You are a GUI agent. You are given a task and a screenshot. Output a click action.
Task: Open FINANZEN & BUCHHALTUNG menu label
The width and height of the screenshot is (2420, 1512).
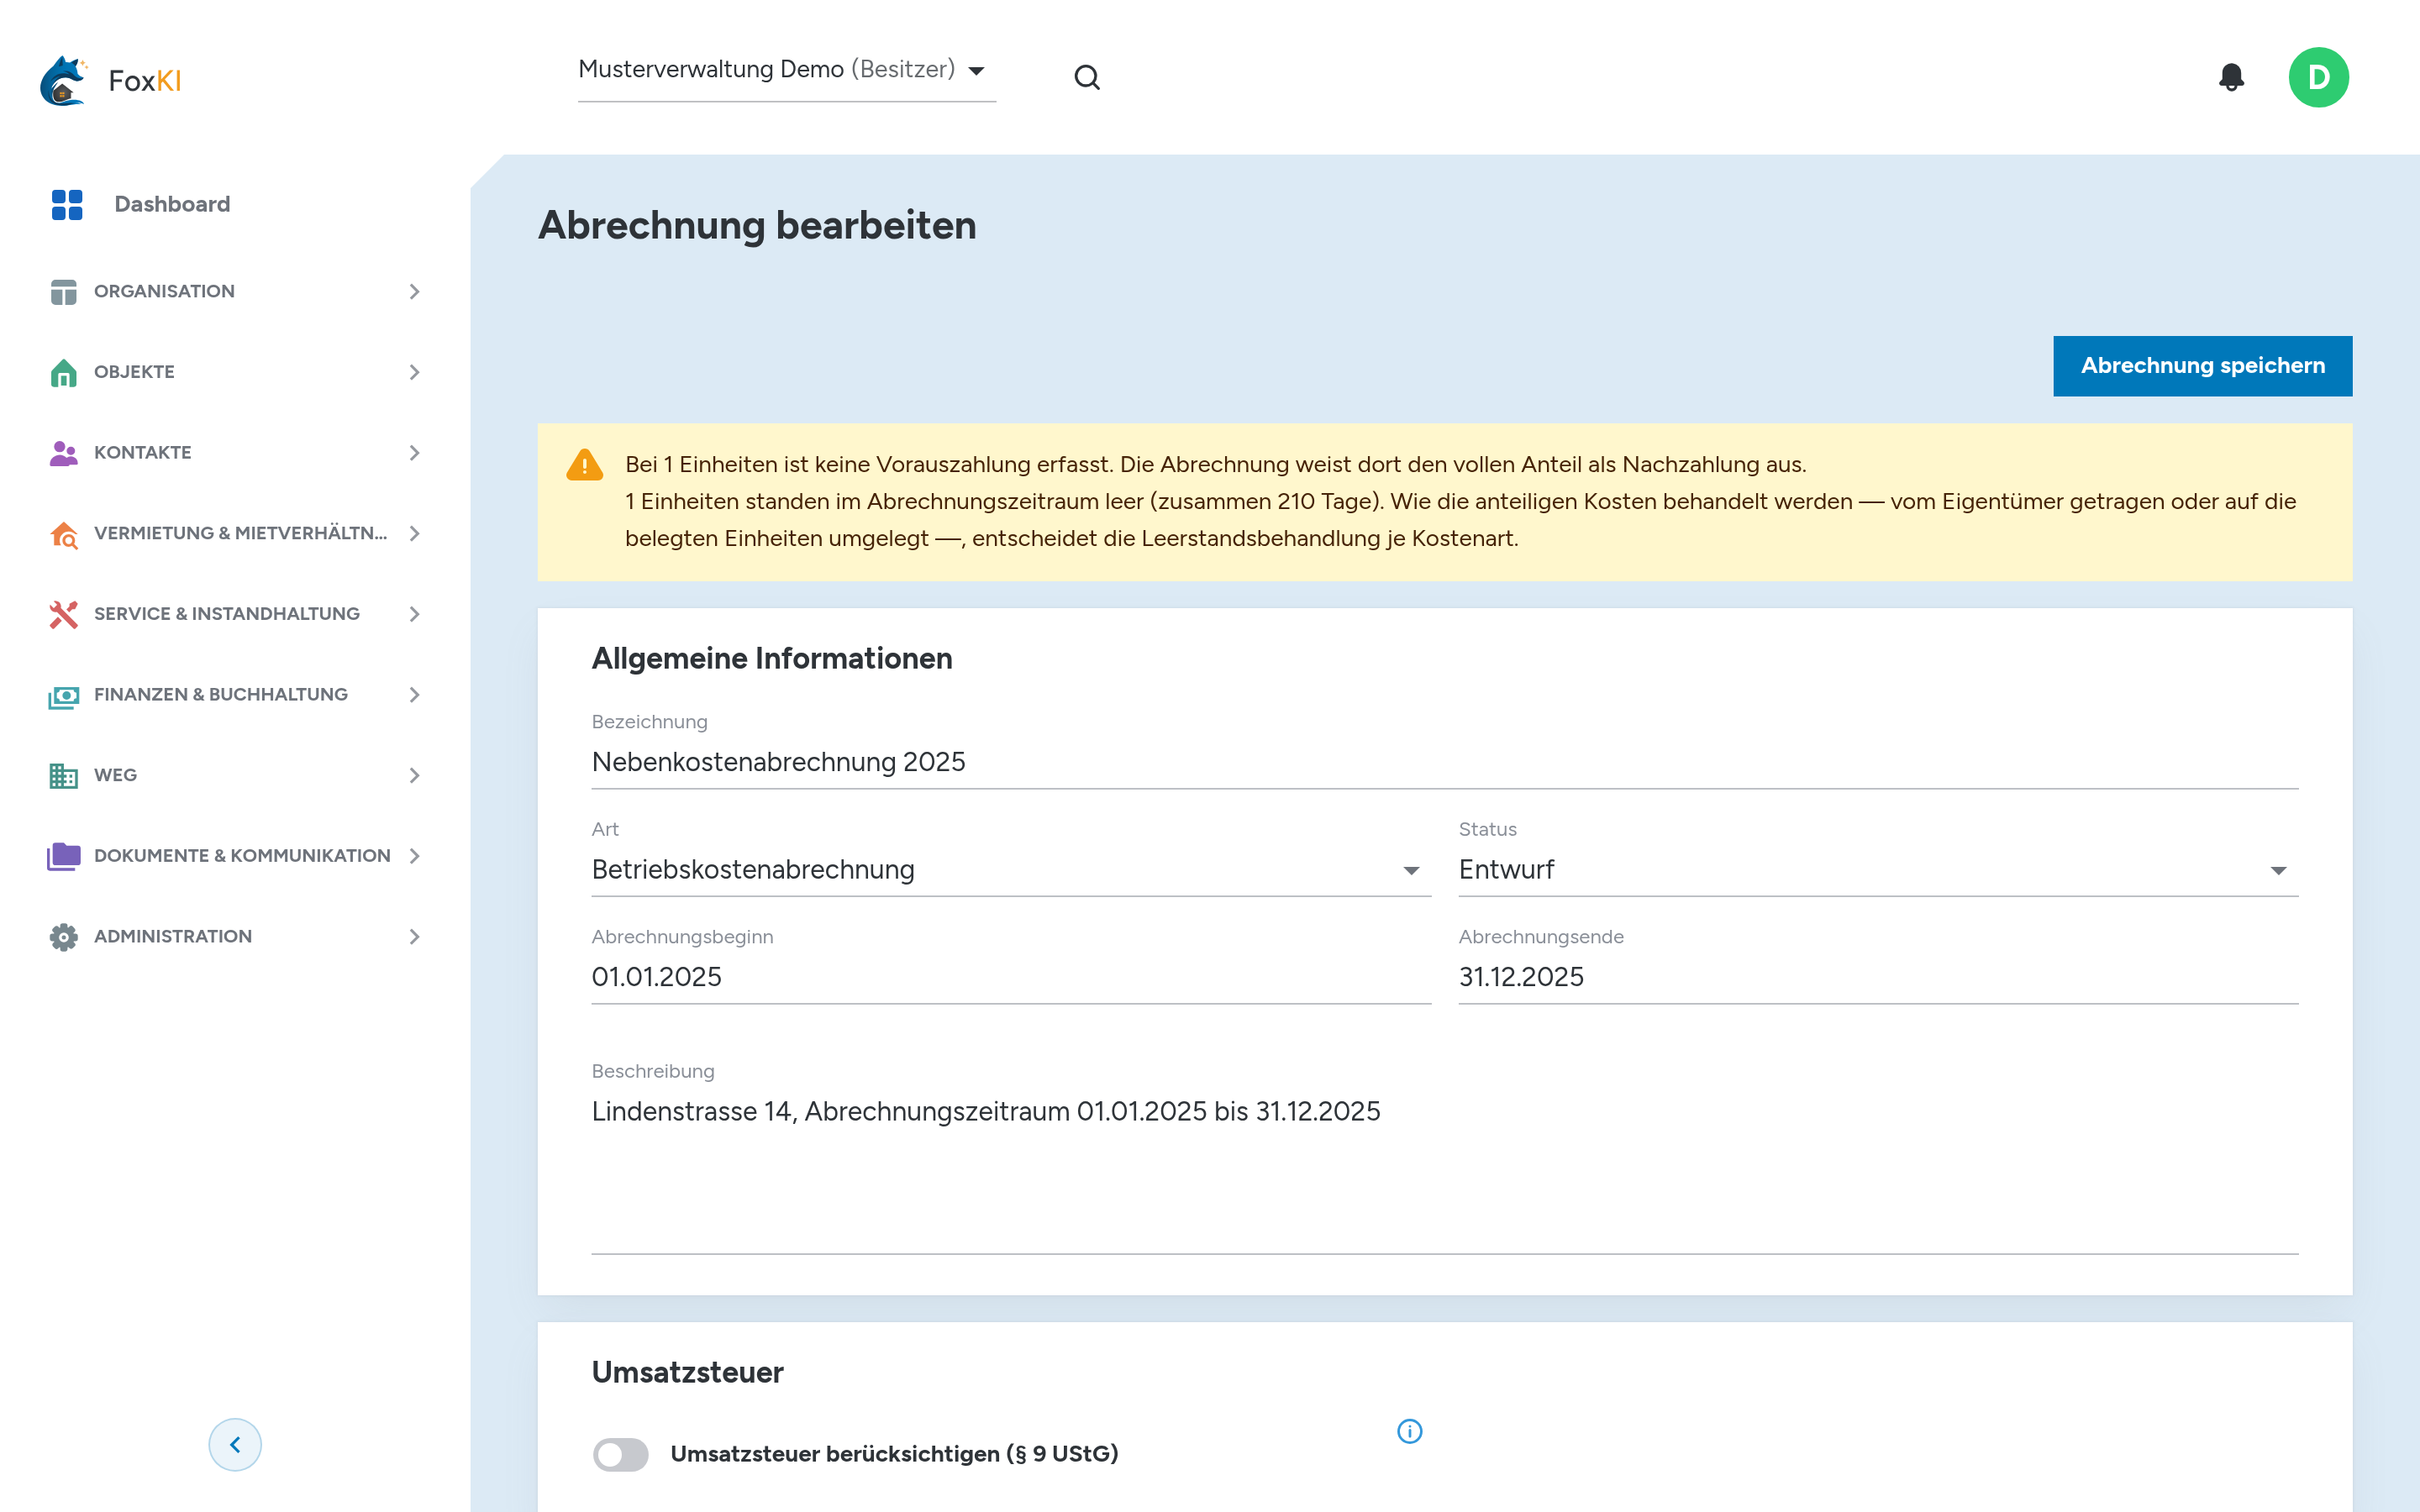[x=221, y=695]
